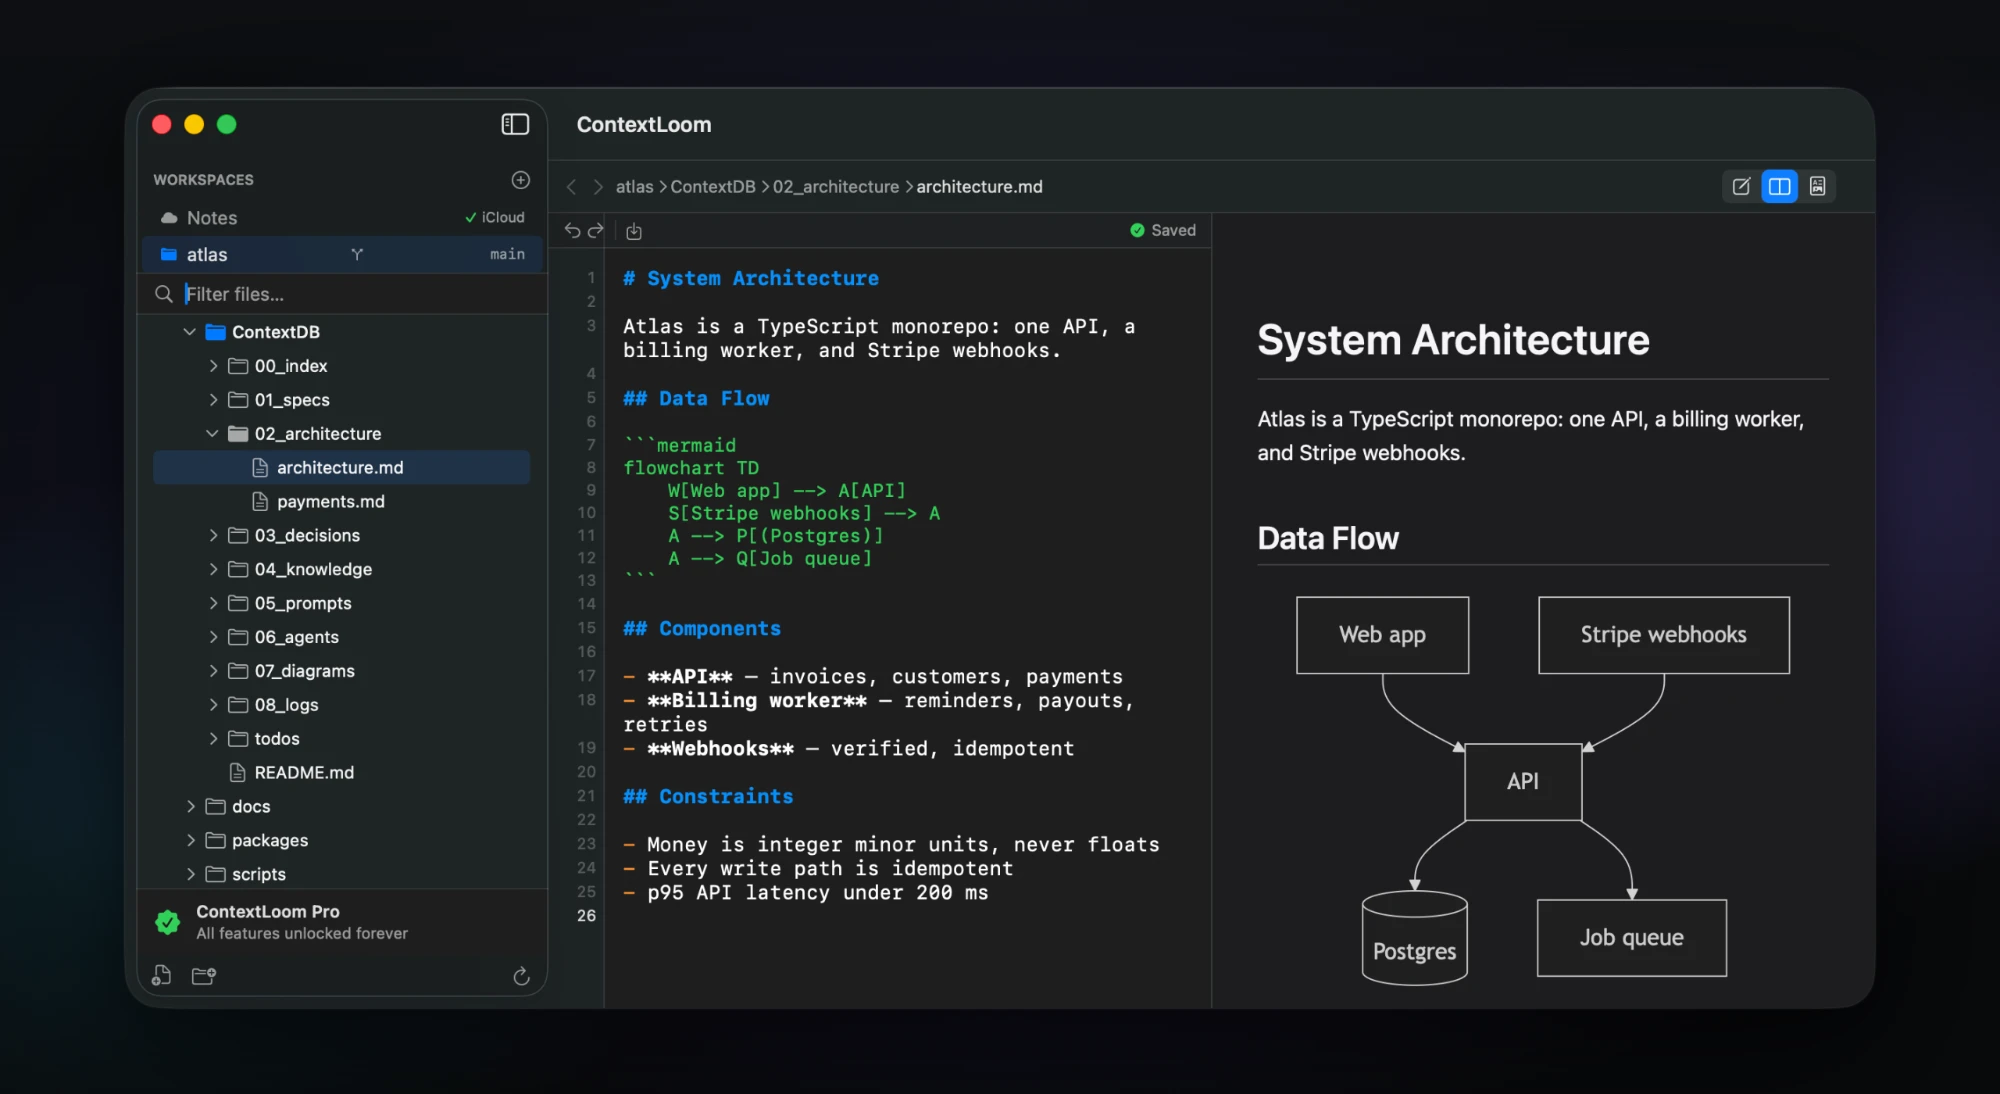Image resolution: width=2000 pixels, height=1094 pixels.
Task: Collapse the 02_architecture folder
Action: (212, 434)
